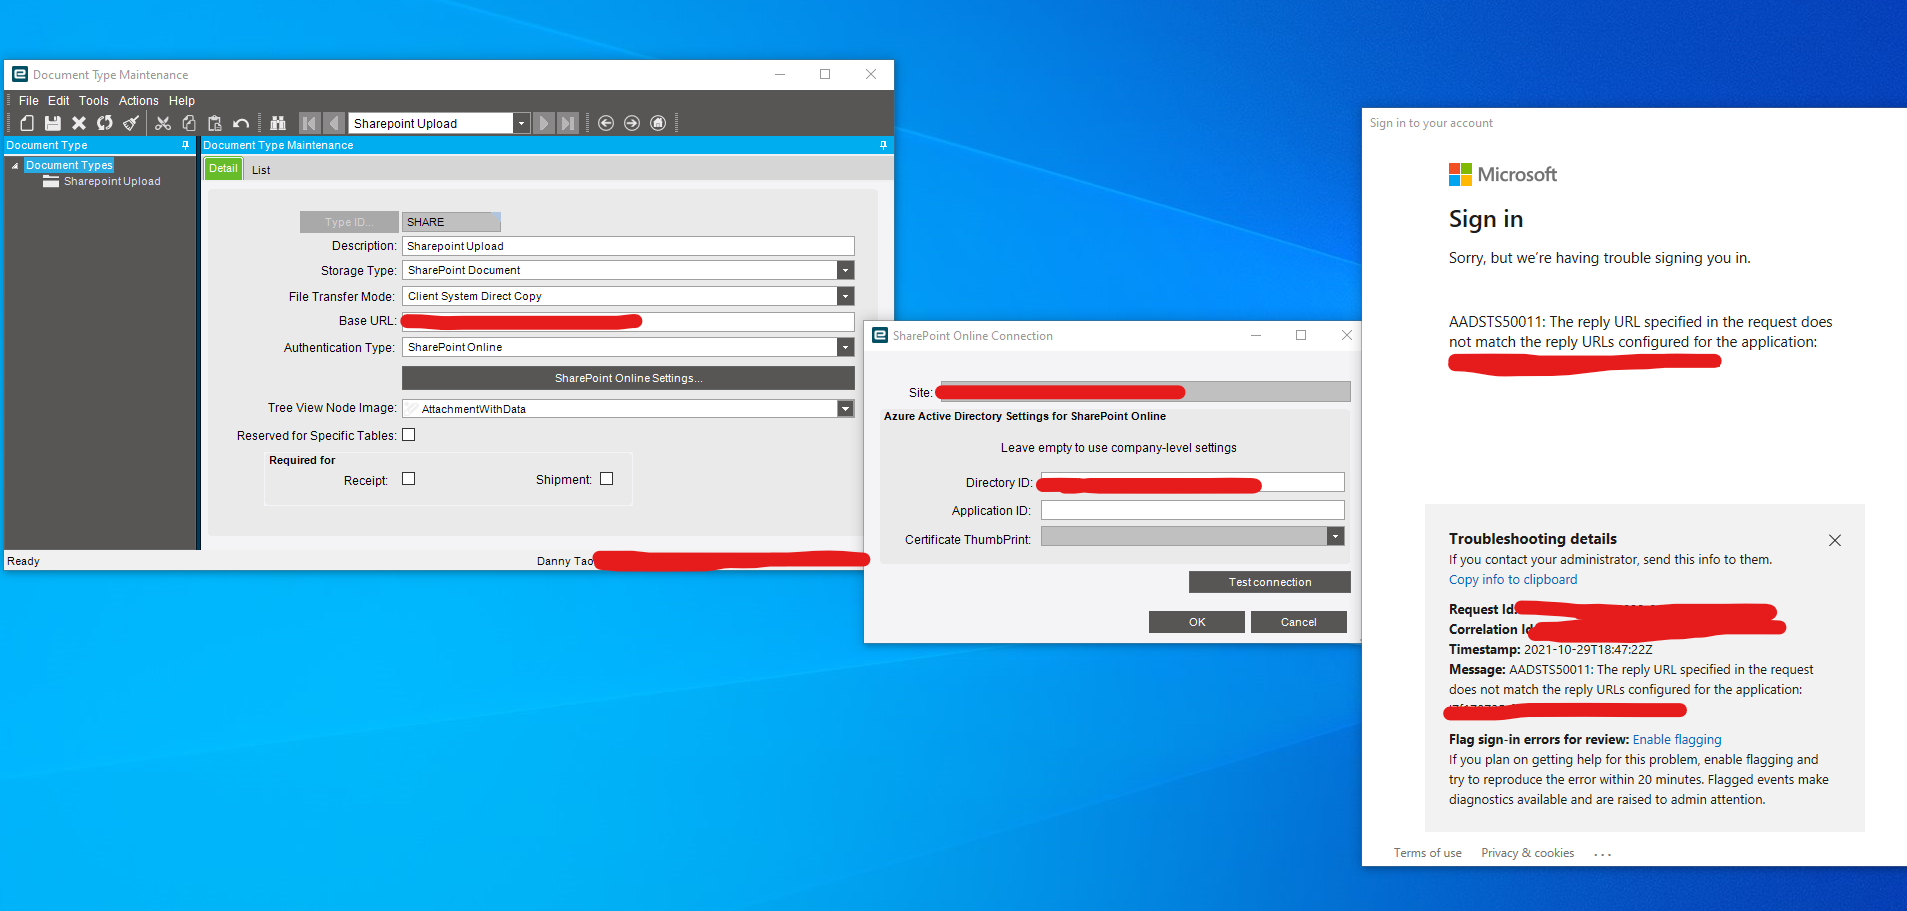Screen dimensions: 1907x911
Task: Click the Description field containing Sharepoint Upload
Action: coord(628,246)
